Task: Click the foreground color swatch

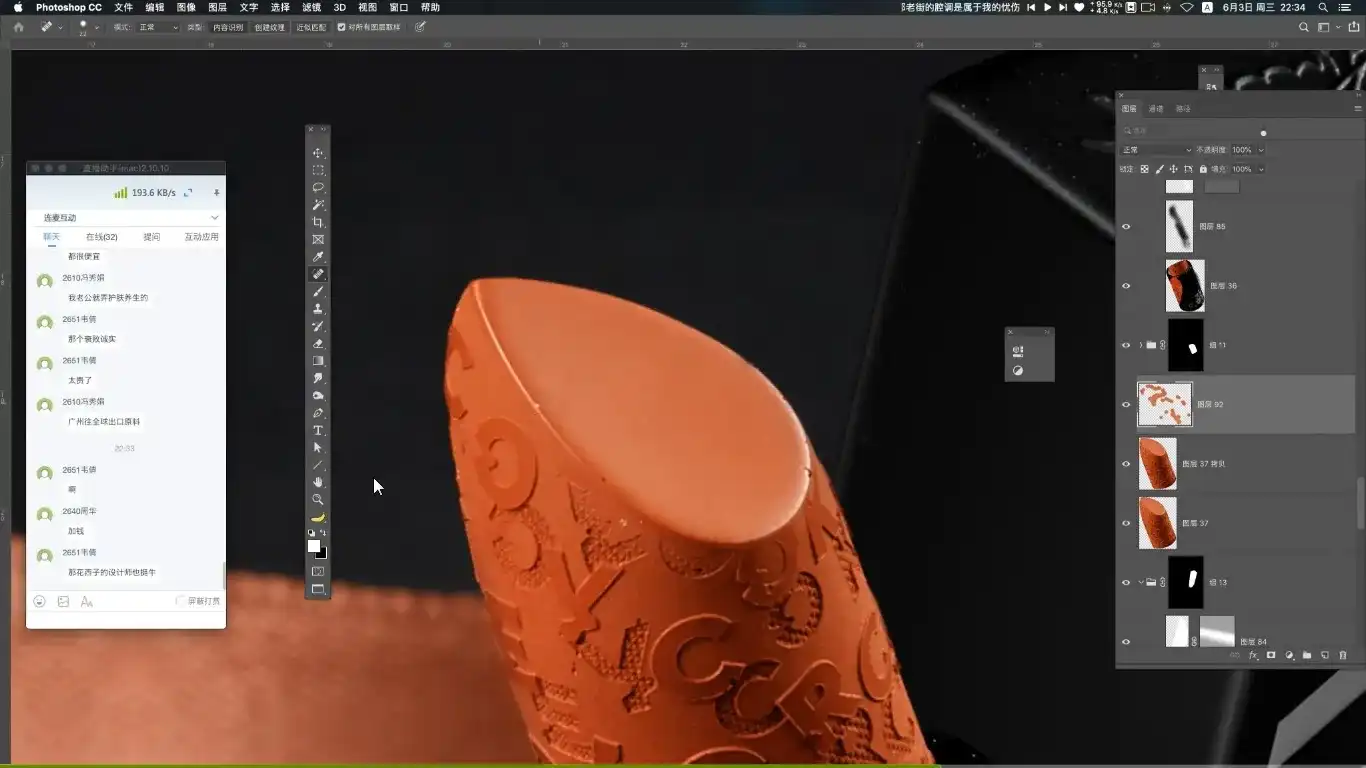Action: (314, 546)
